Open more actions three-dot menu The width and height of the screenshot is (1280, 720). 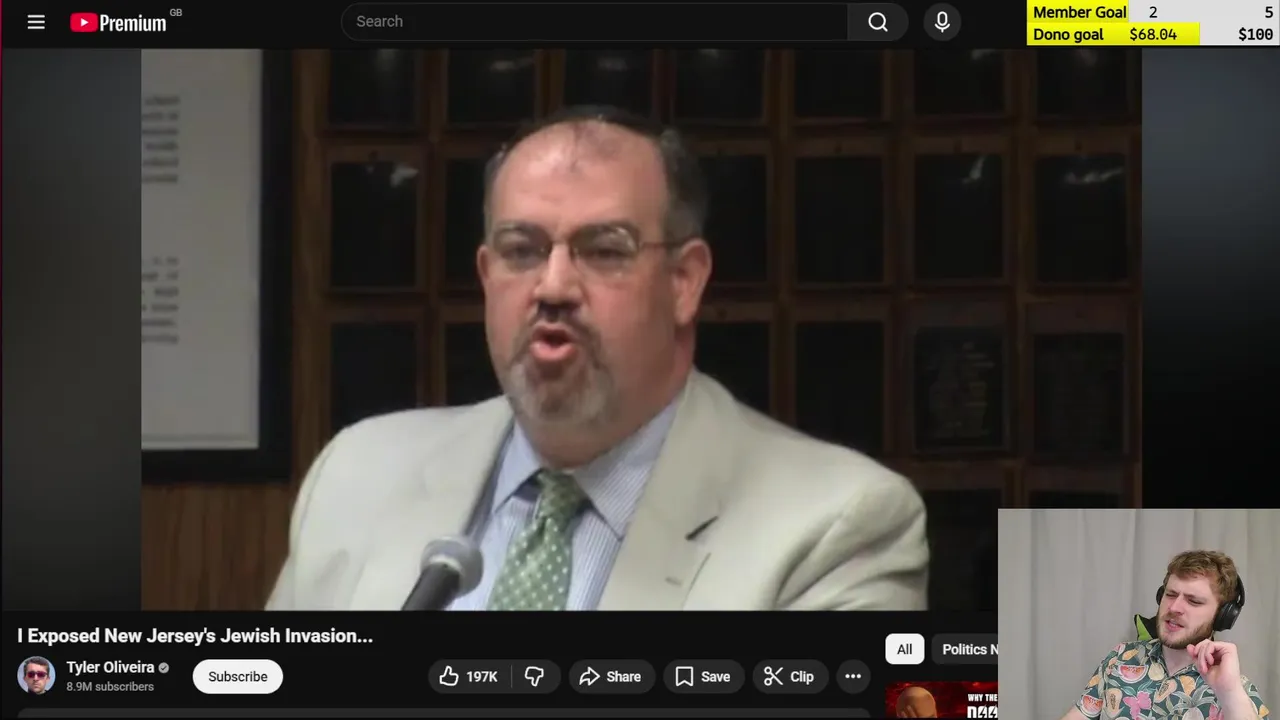(853, 677)
